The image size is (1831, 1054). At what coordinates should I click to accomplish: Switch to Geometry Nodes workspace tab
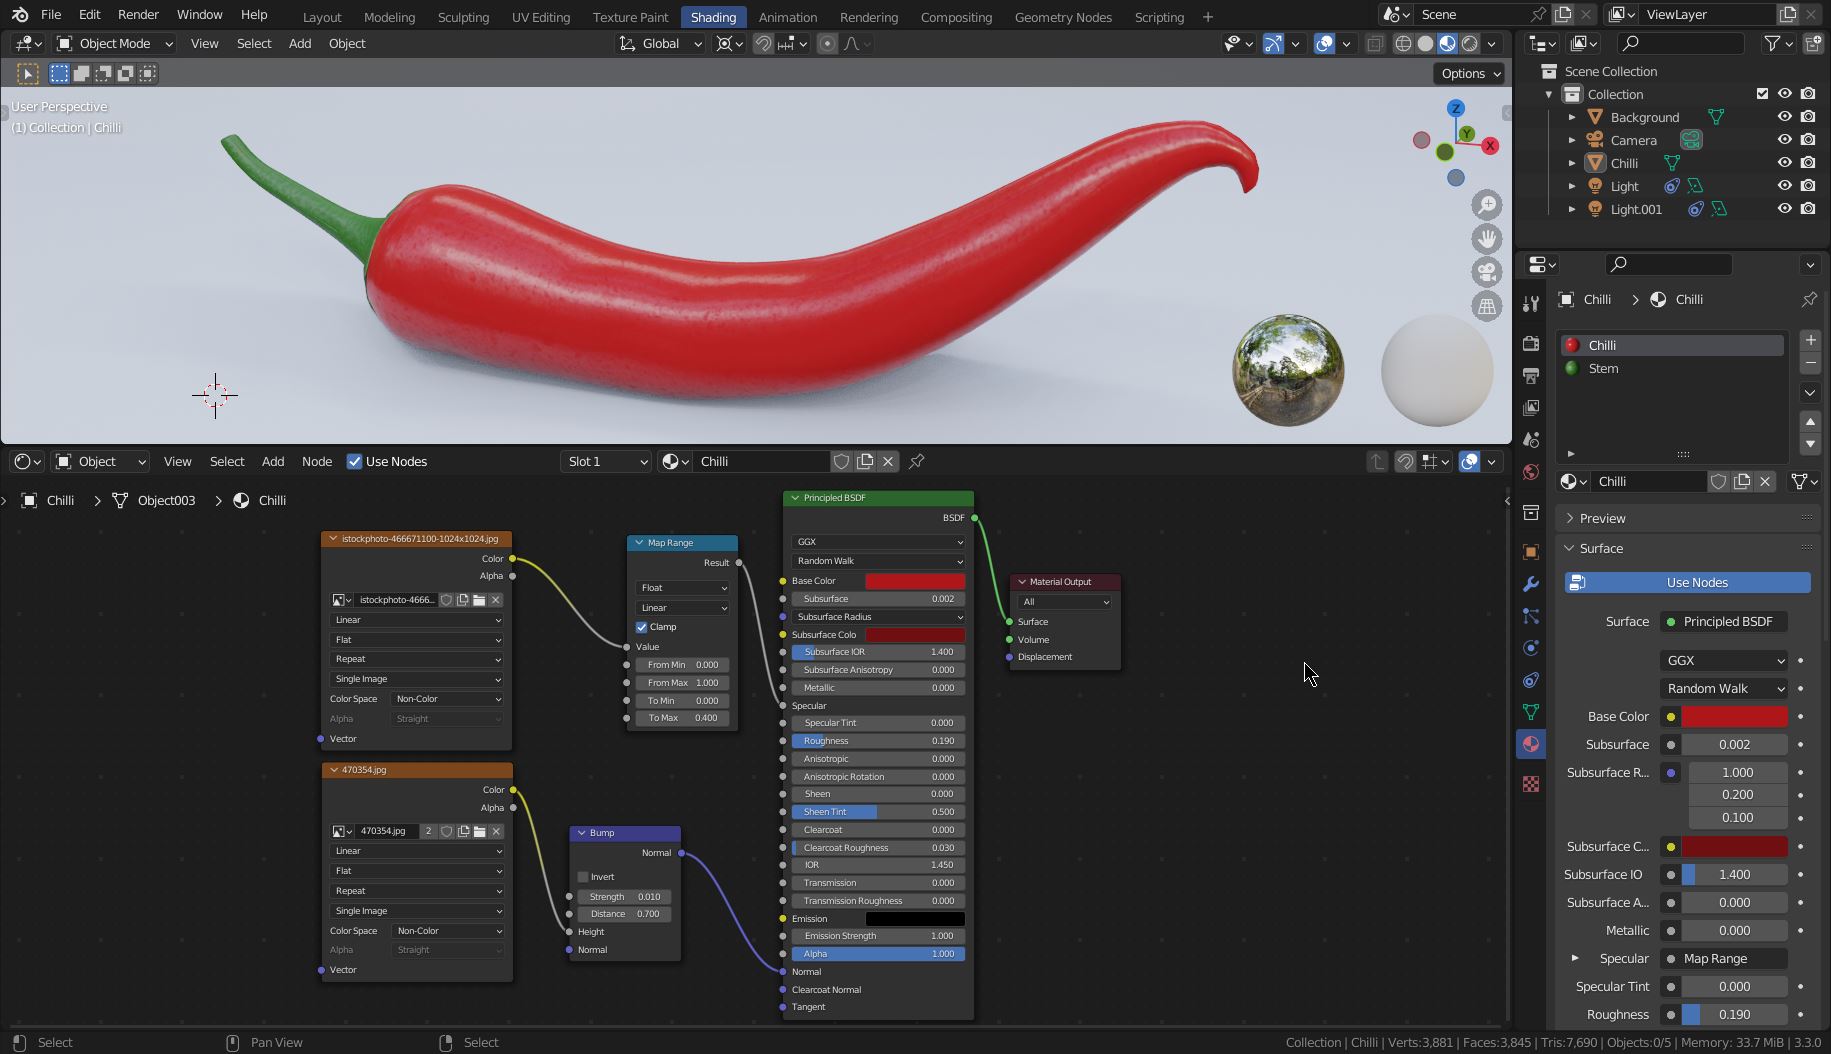pyautogui.click(x=1063, y=17)
